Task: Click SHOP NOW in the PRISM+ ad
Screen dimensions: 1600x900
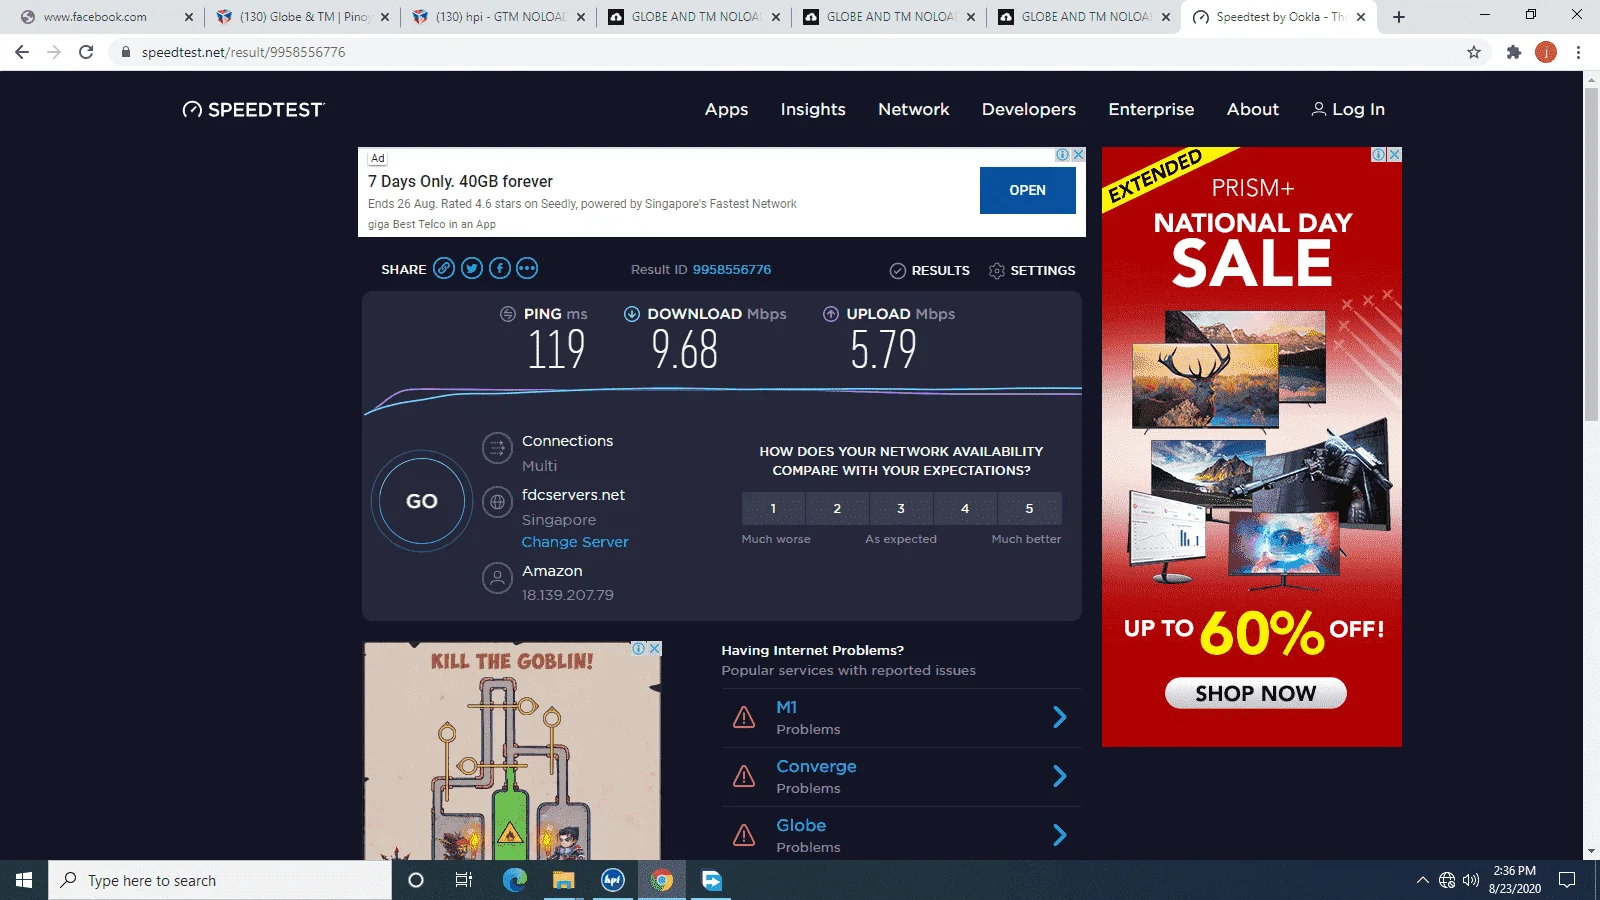Action: (1256, 693)
